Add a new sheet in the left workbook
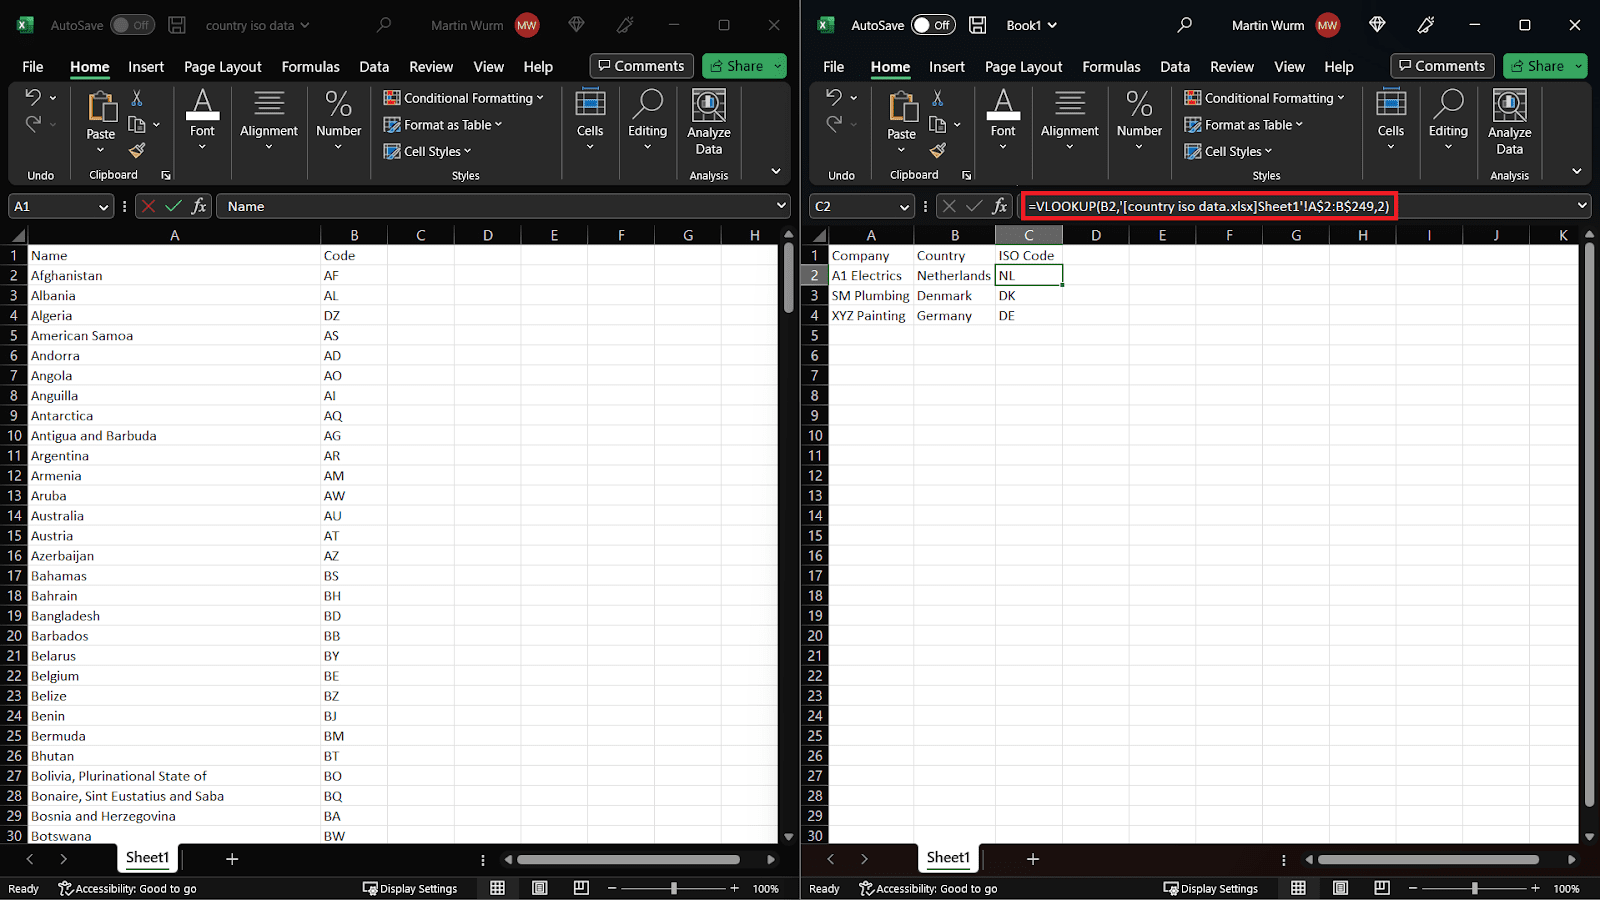The image size is (1600, 900). click(x=232, y=858)
